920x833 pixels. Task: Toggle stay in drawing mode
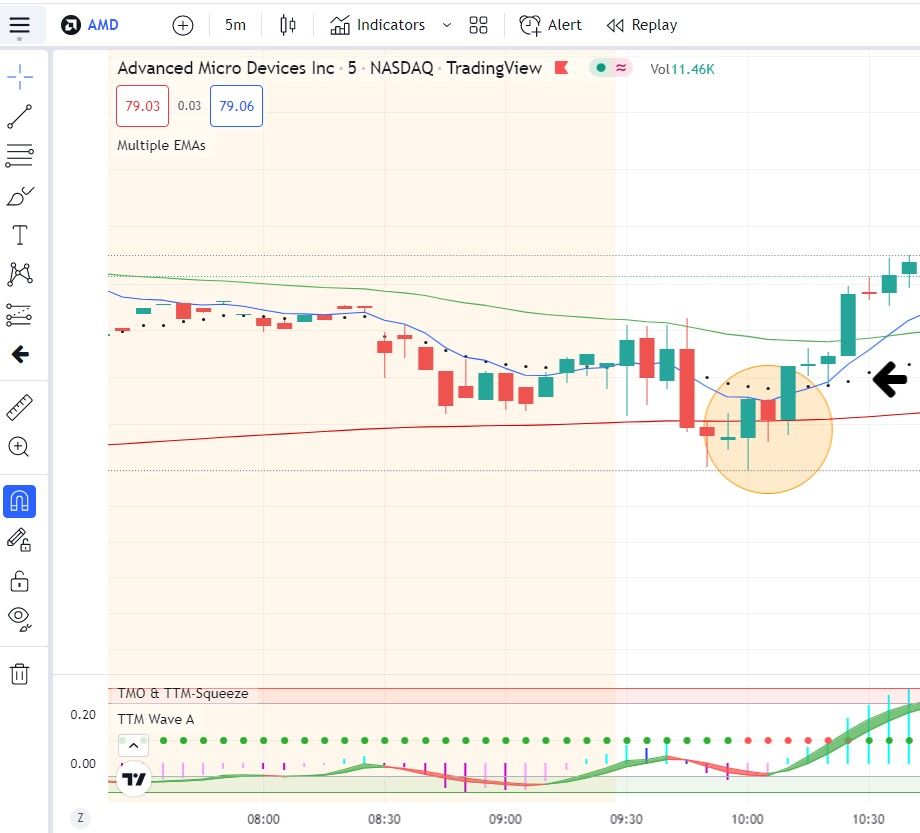19,540
